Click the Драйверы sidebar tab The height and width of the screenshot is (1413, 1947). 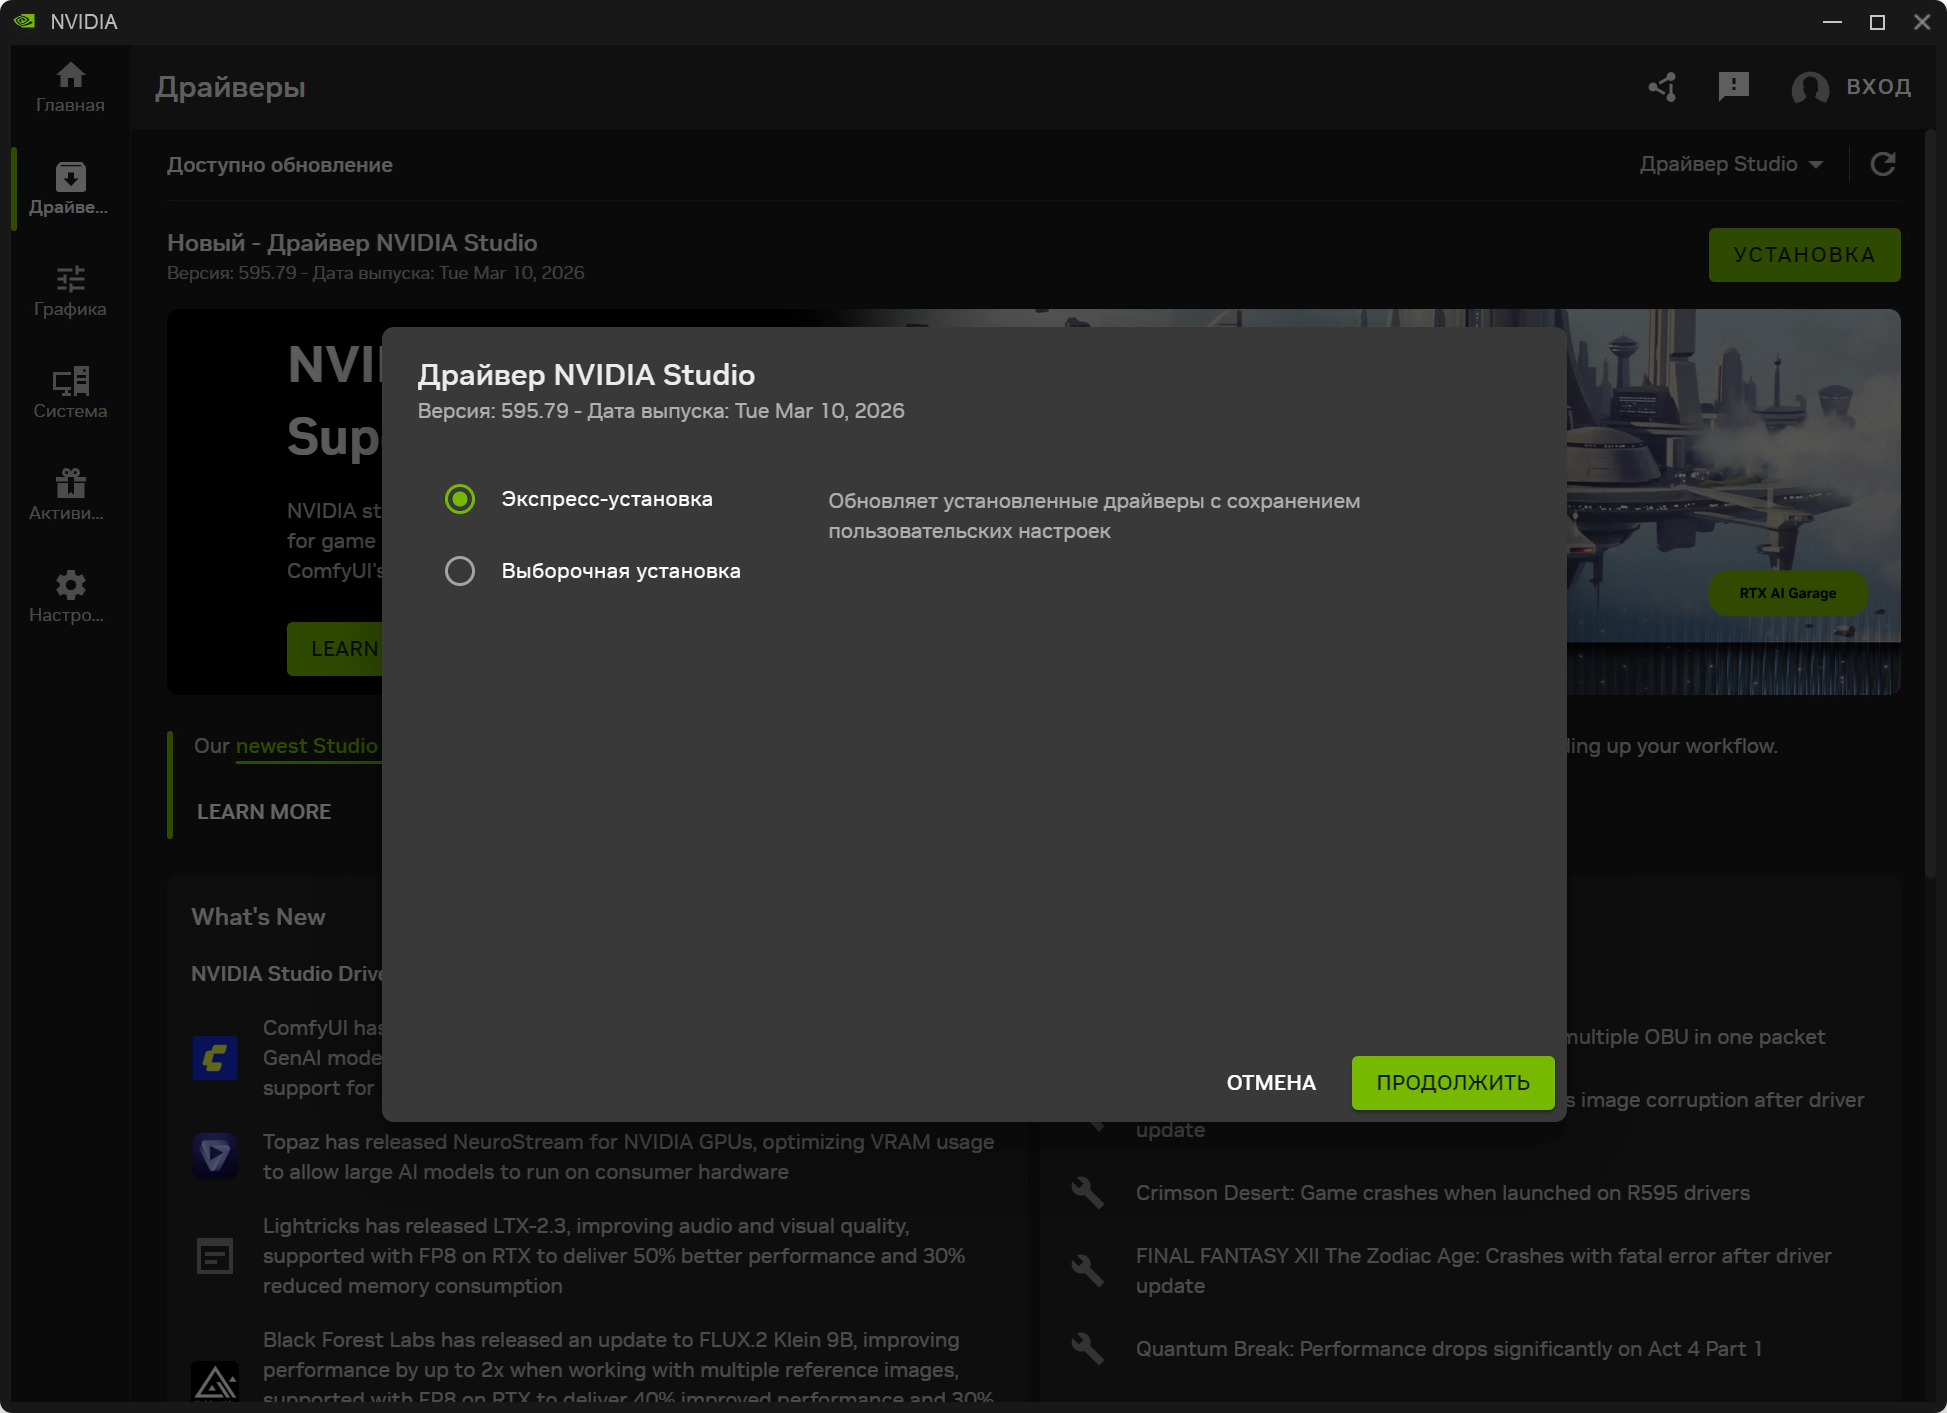coord(70,189)
